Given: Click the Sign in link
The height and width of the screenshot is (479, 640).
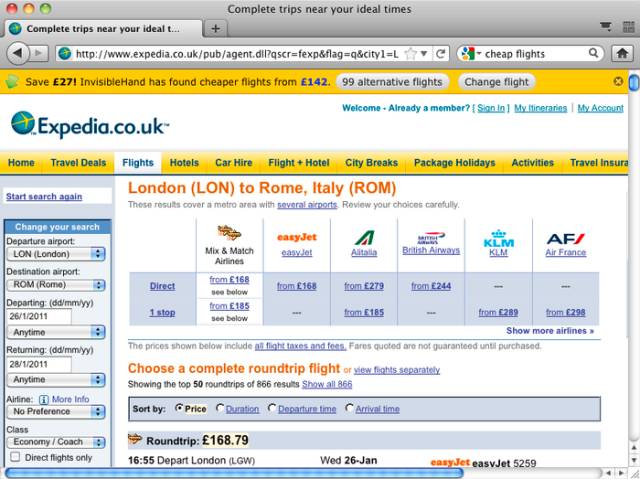Looking at the screenshot, I should (x=491, y=108).
